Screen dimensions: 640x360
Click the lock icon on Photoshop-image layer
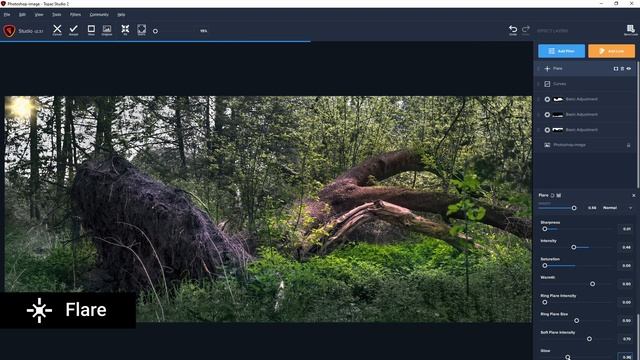[x=629, y=145]
